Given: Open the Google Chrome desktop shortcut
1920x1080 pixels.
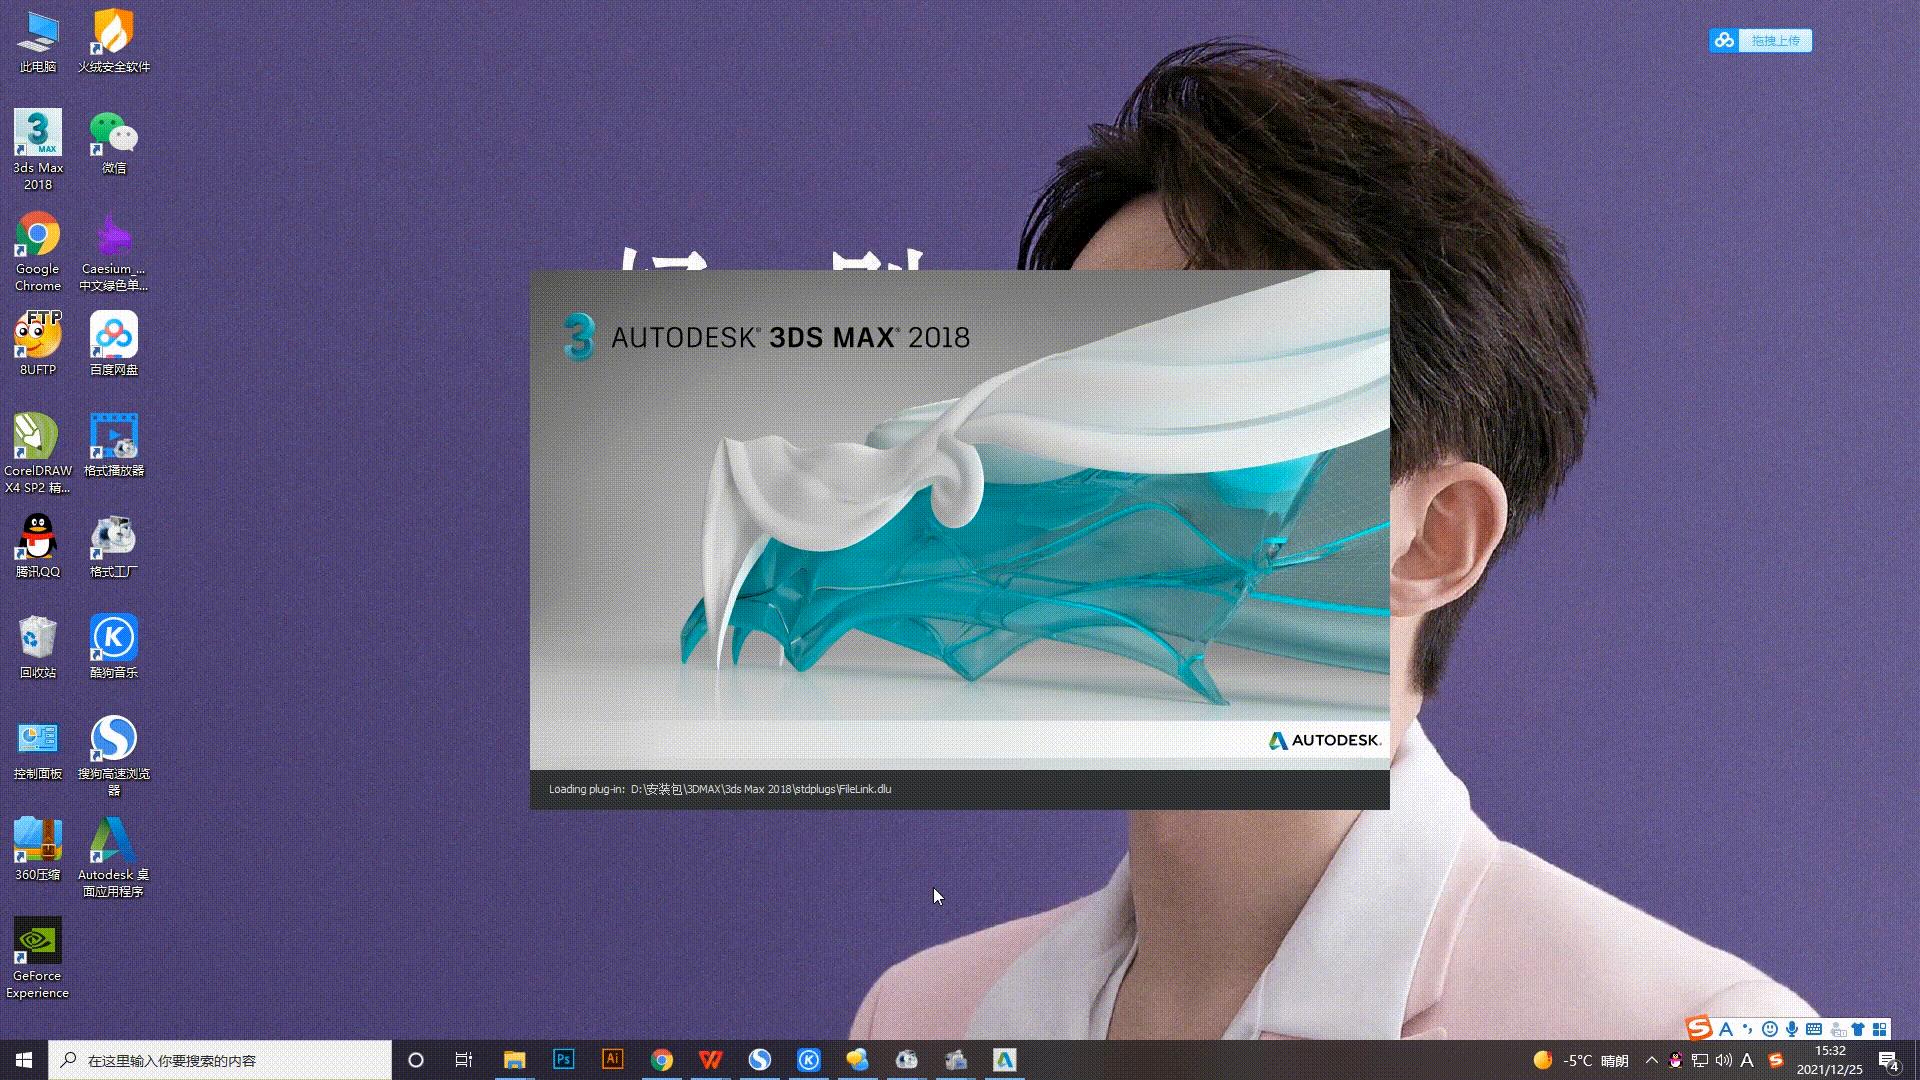Looking at the screenshot, I should click(x=38, y=251).
